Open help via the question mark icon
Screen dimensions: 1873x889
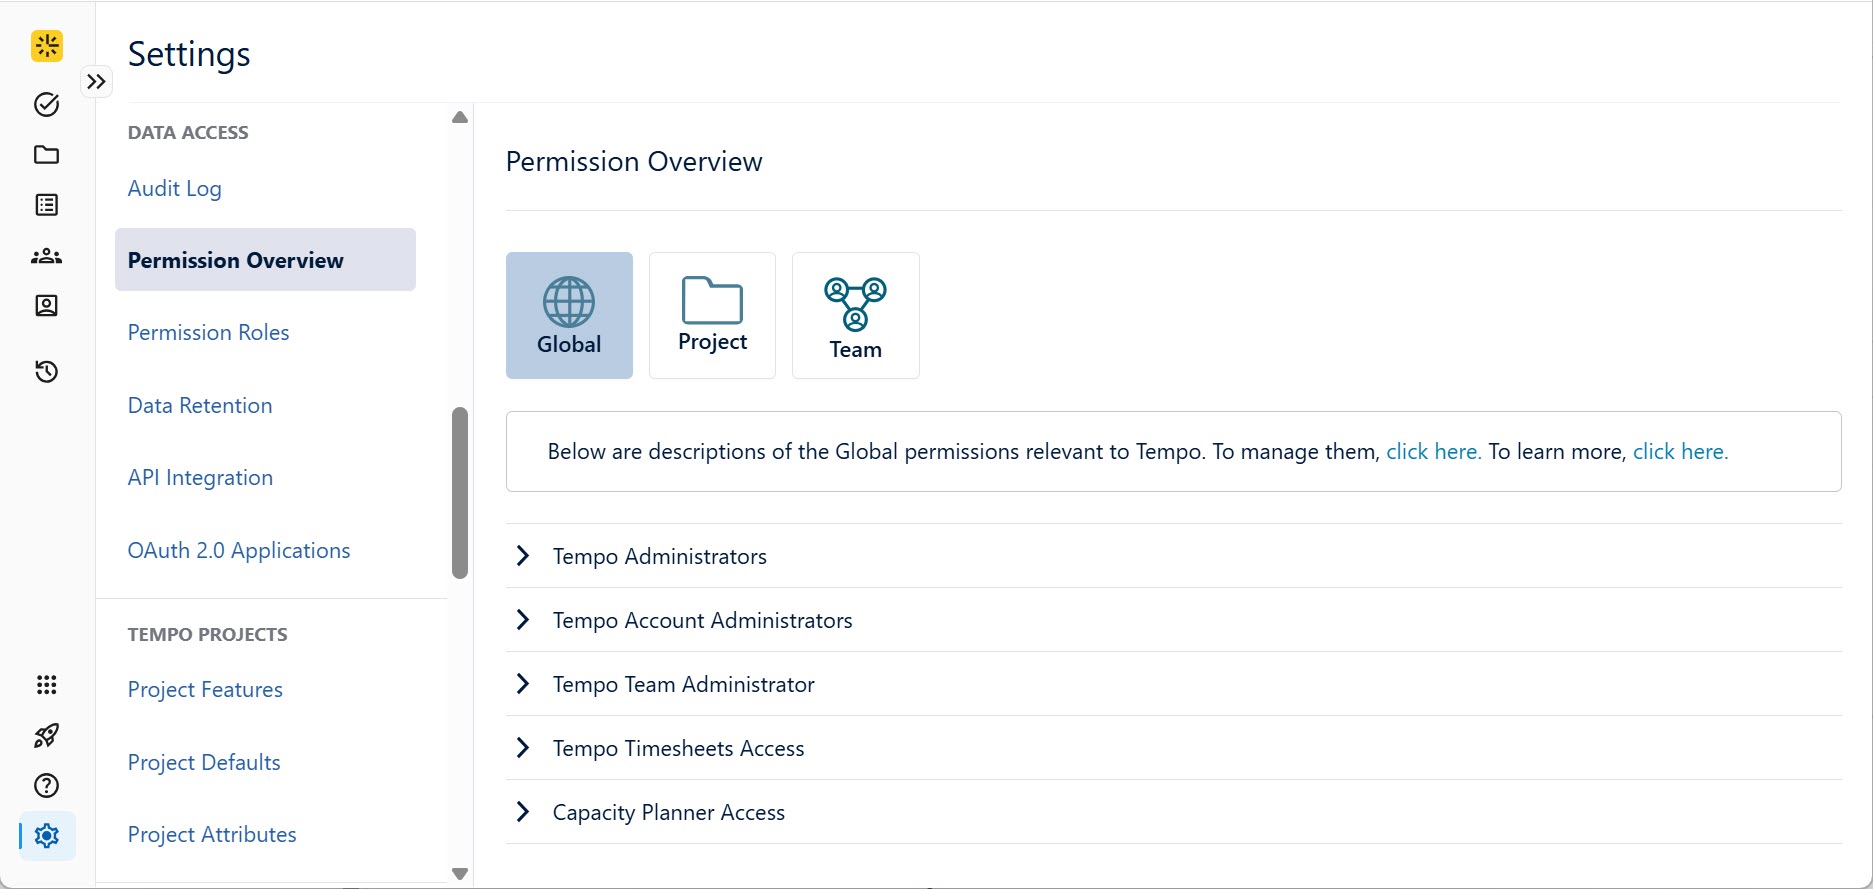click(46, 786)
